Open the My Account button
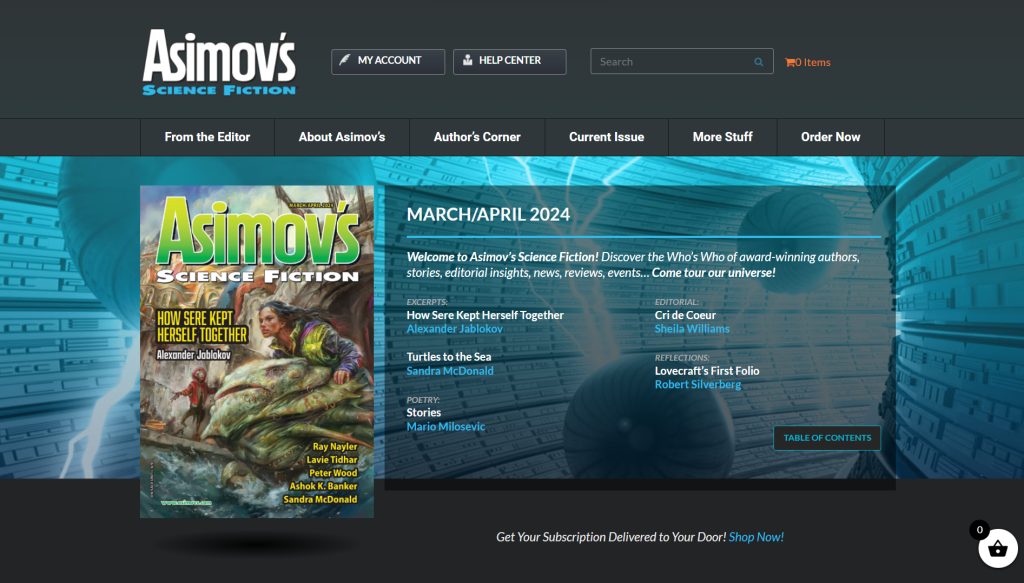Image resolution: width=1024 pixels, height=583 pixels. pyautogui.click(x=388, y=61)
